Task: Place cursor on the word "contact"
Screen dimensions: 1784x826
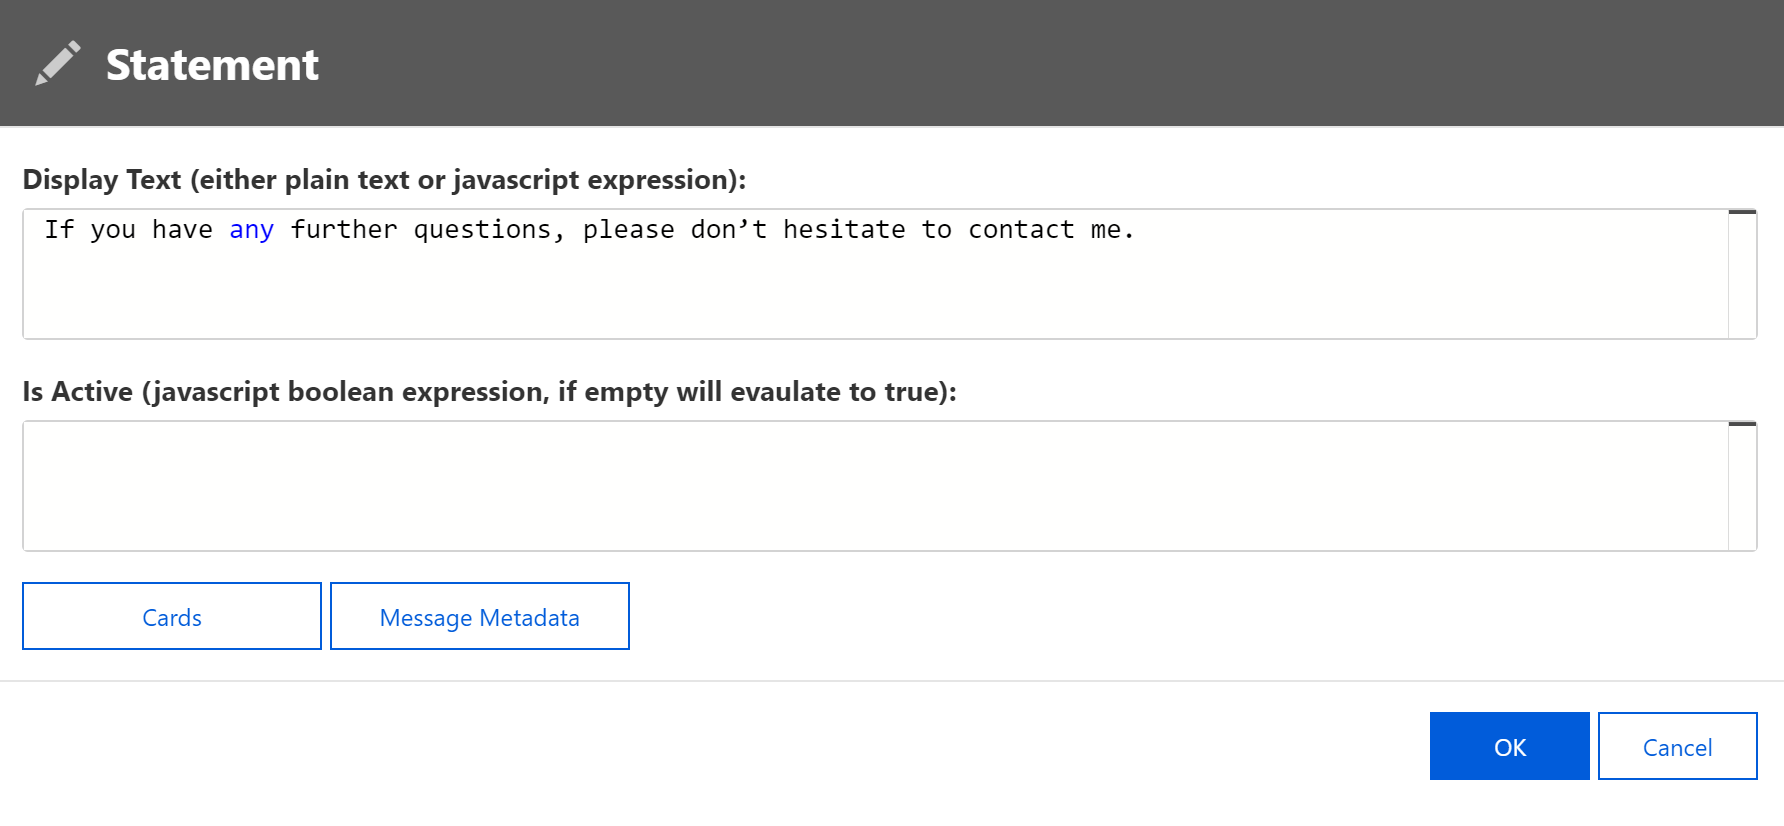Action: point(1021,230)
